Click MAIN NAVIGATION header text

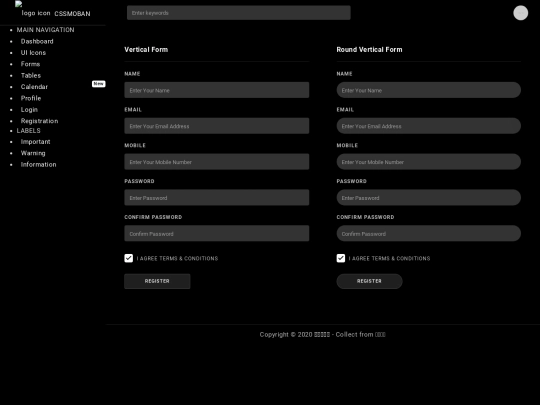tap(45, 30)
